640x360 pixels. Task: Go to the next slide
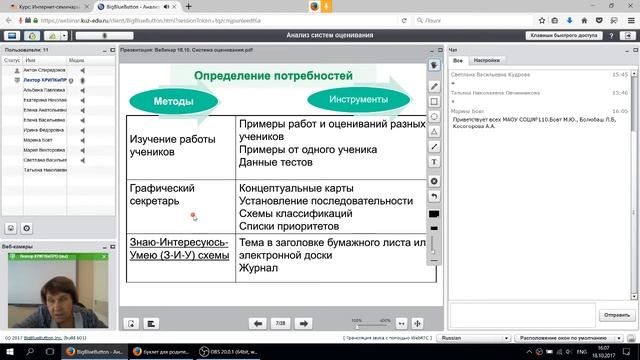[303, 323]
